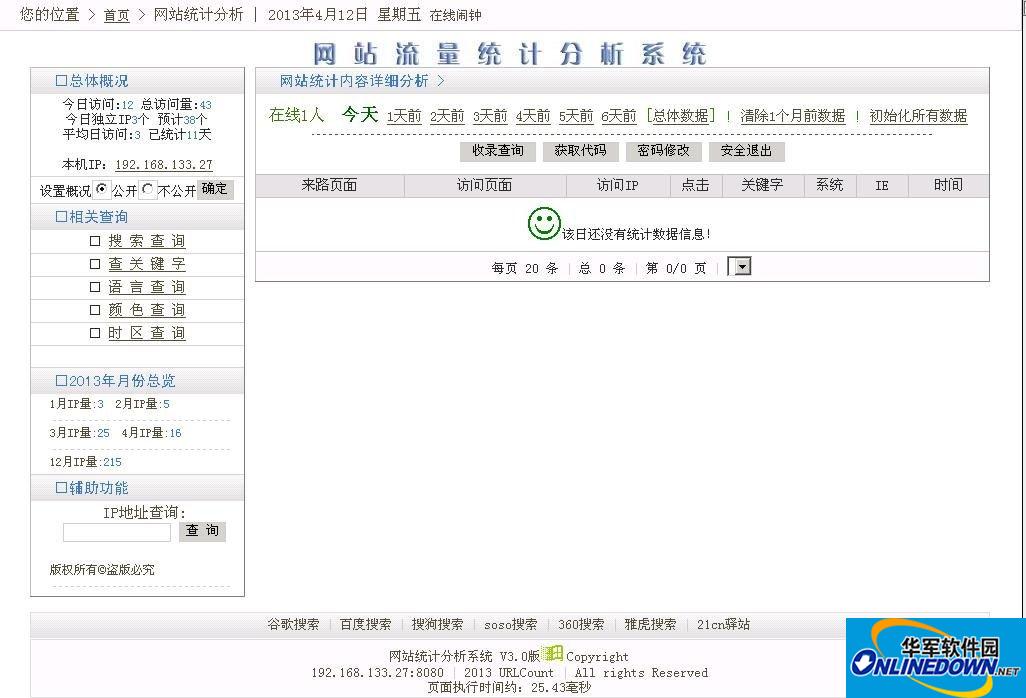Click the IP地址查询 input field
1026x698 pixels.
116,531
